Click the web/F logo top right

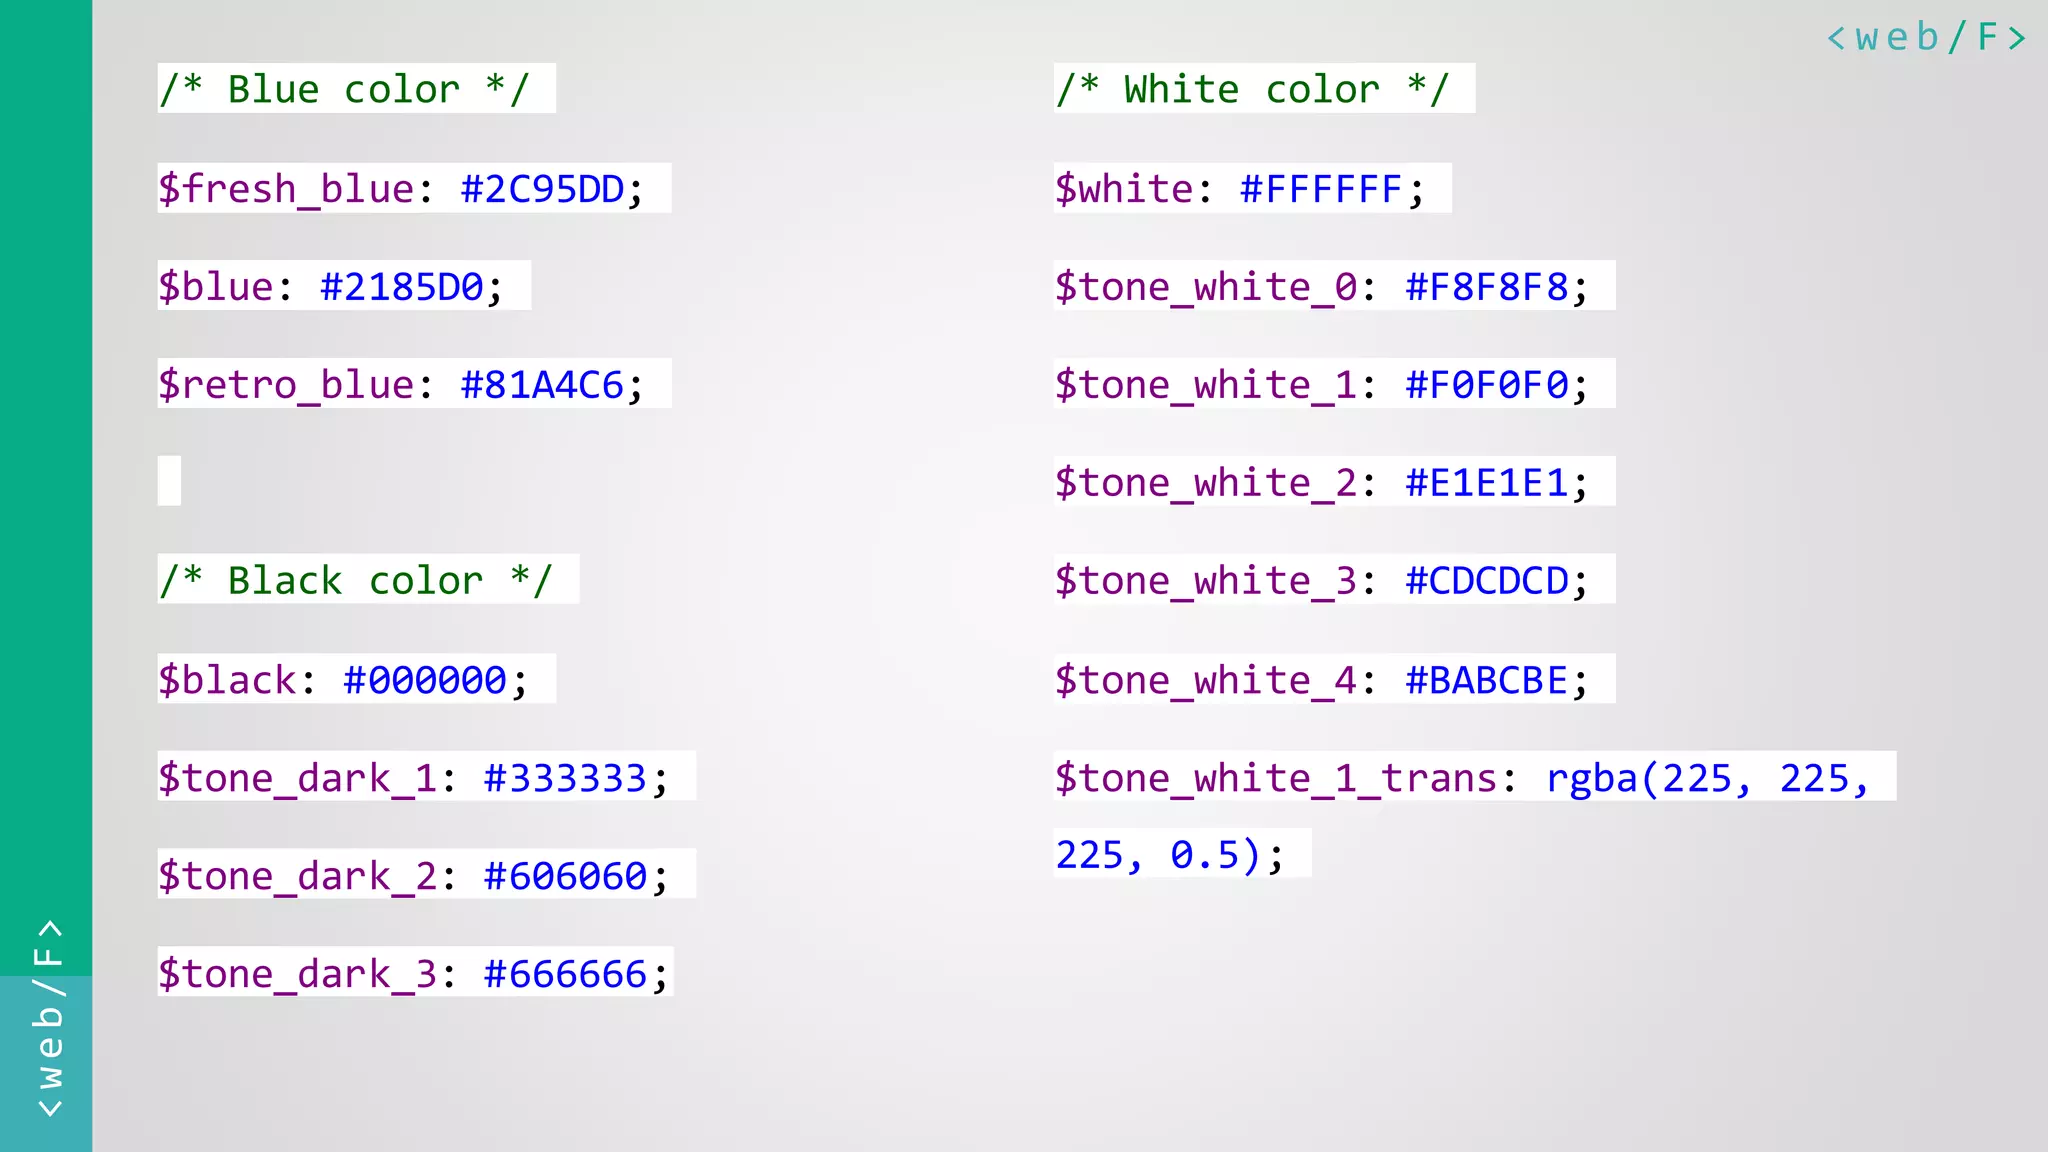point(1926,38)
